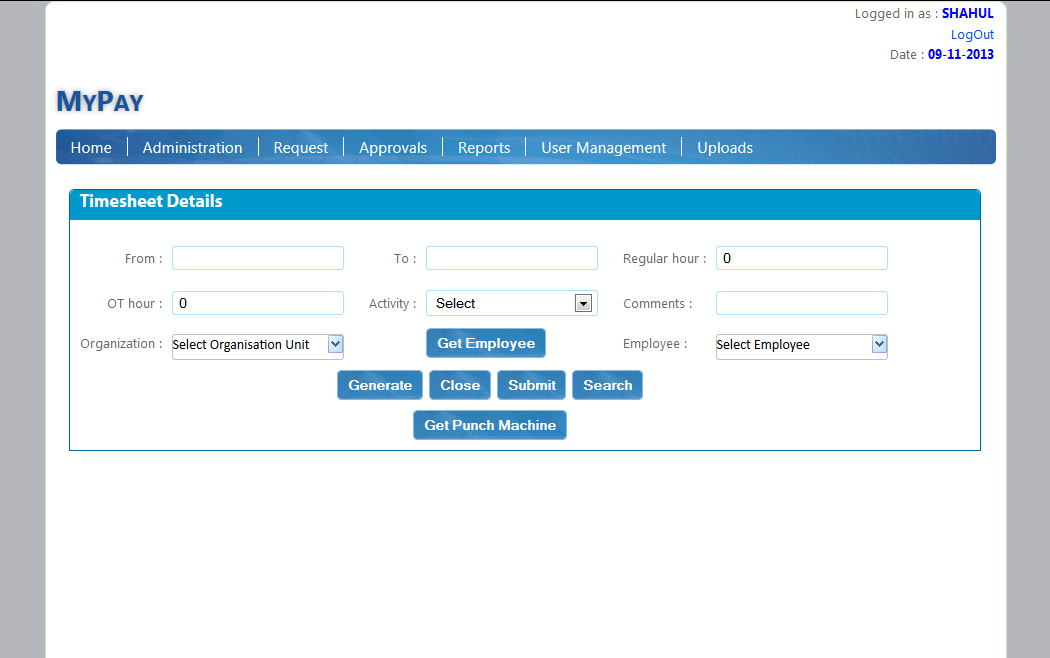The height and width of the screenshot is (658, 1050).
Task: Submit the timesheet with Submit button
Action: click(532, 386)
